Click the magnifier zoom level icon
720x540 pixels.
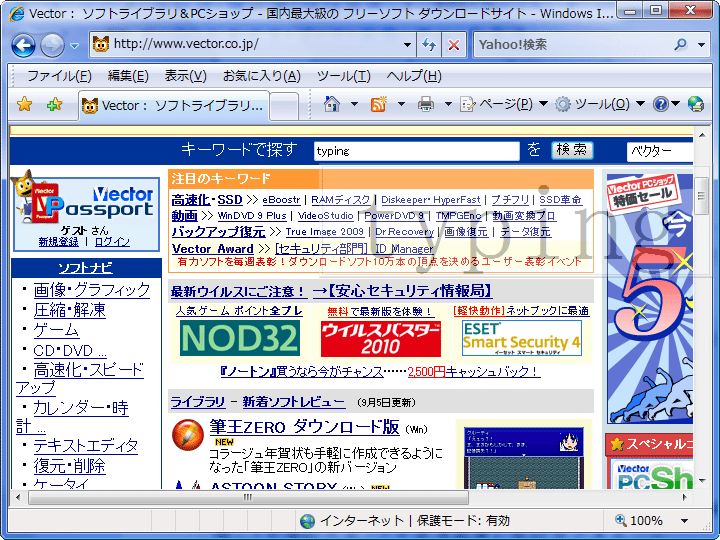pyautogui.click(x=620, y=520)
